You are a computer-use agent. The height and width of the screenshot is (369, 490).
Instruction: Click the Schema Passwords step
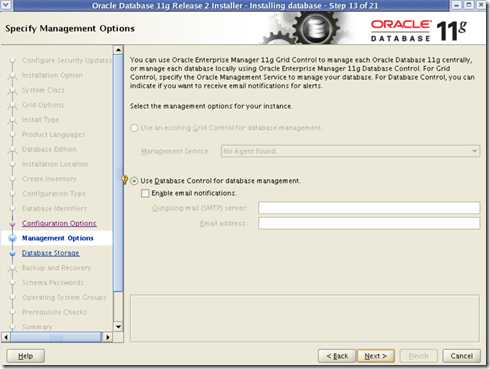[x=53, y=283]
